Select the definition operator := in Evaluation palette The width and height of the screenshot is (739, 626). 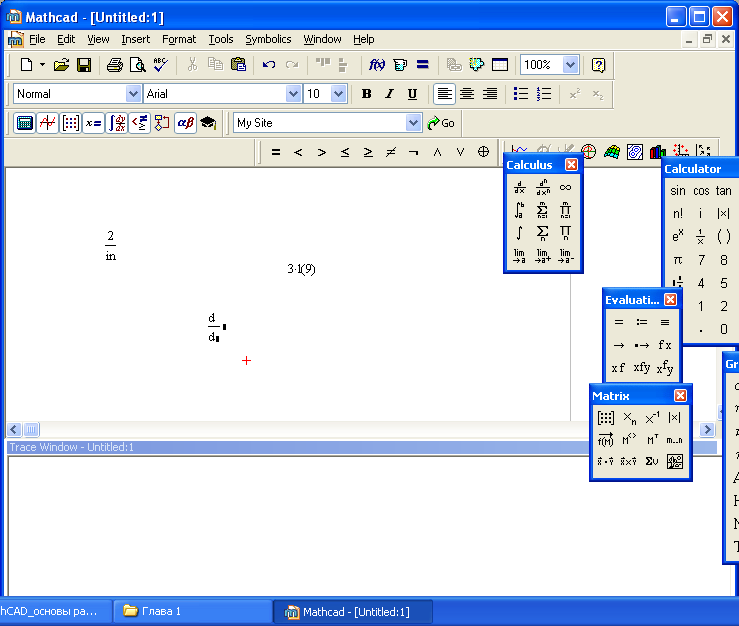pos(642,322)
